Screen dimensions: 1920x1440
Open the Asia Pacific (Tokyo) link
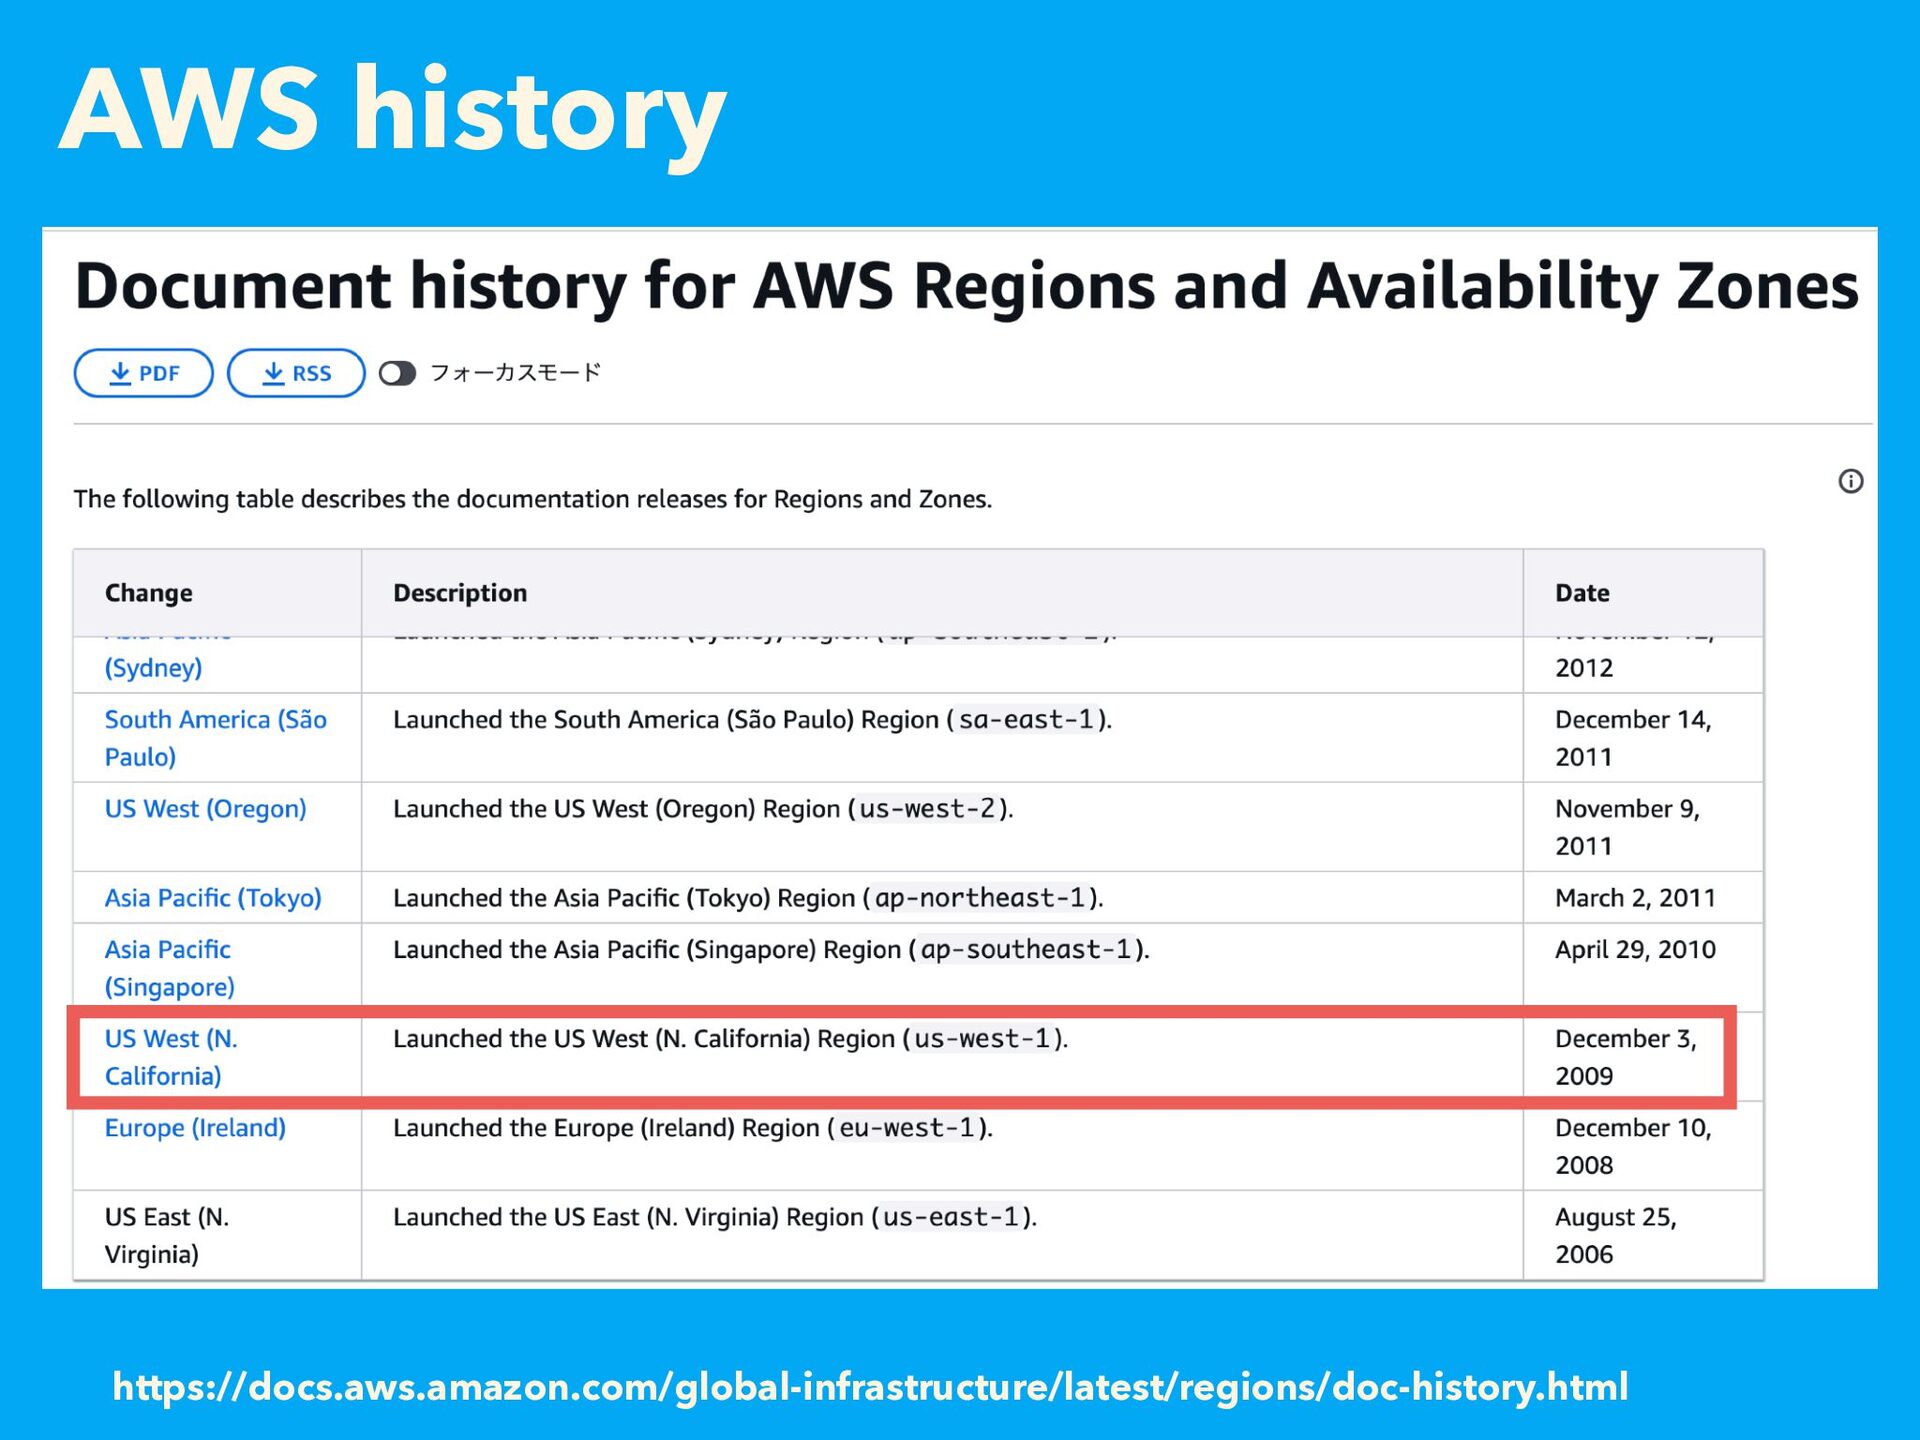(x=213, y=898)
